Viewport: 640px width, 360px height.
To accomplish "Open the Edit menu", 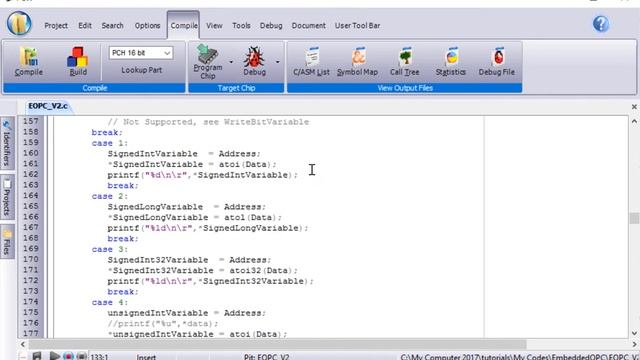I will click(85, 25).
